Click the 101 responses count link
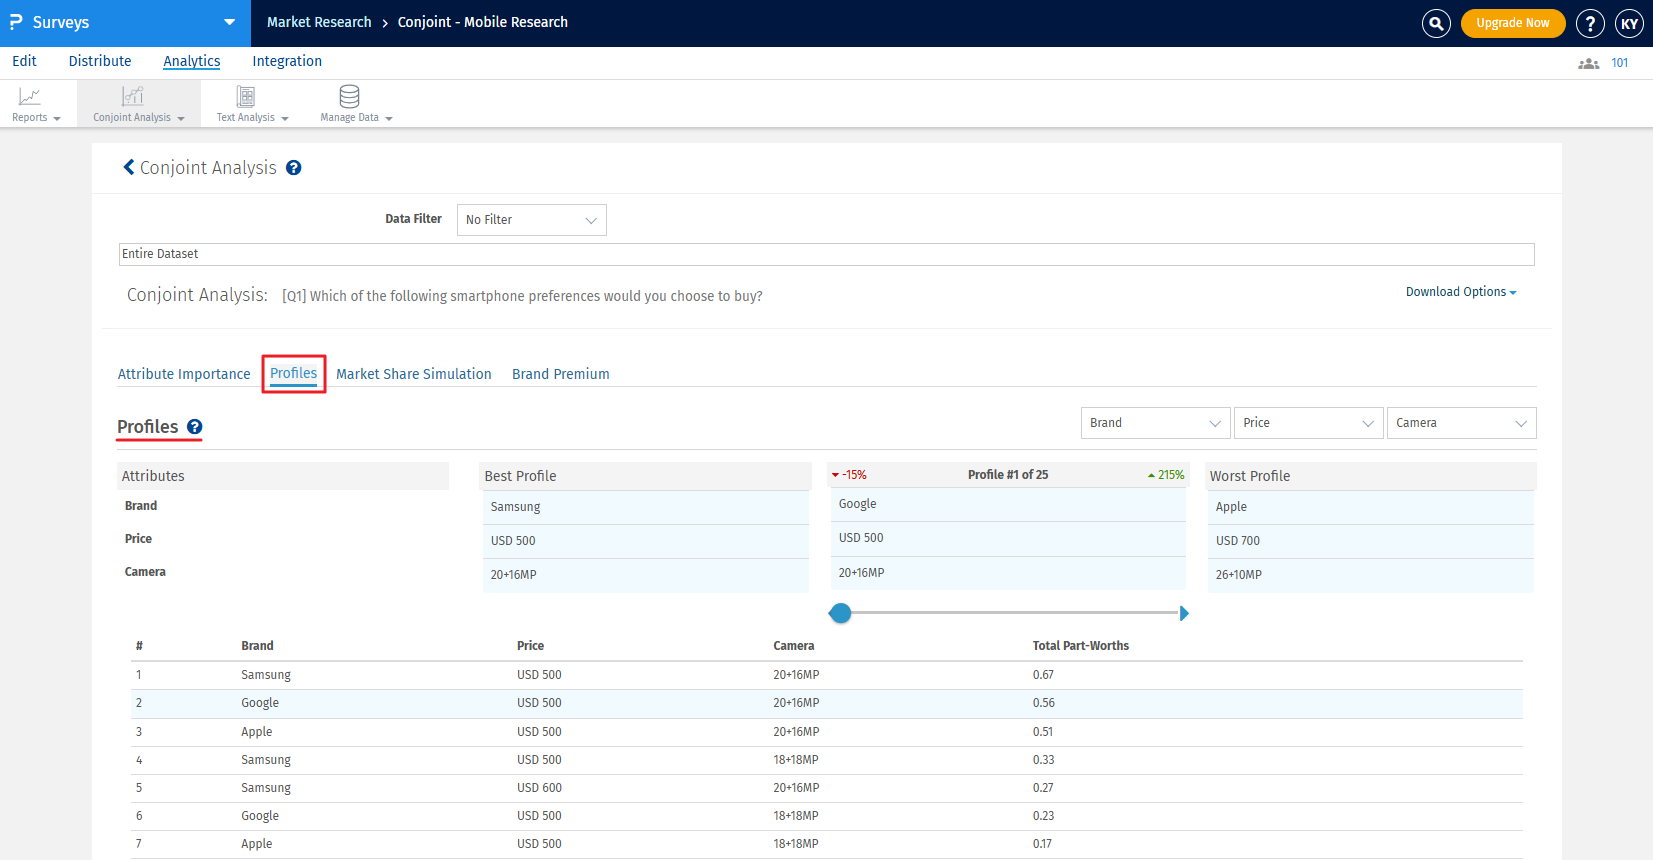1653x860 pixels. pos(1620,63)
